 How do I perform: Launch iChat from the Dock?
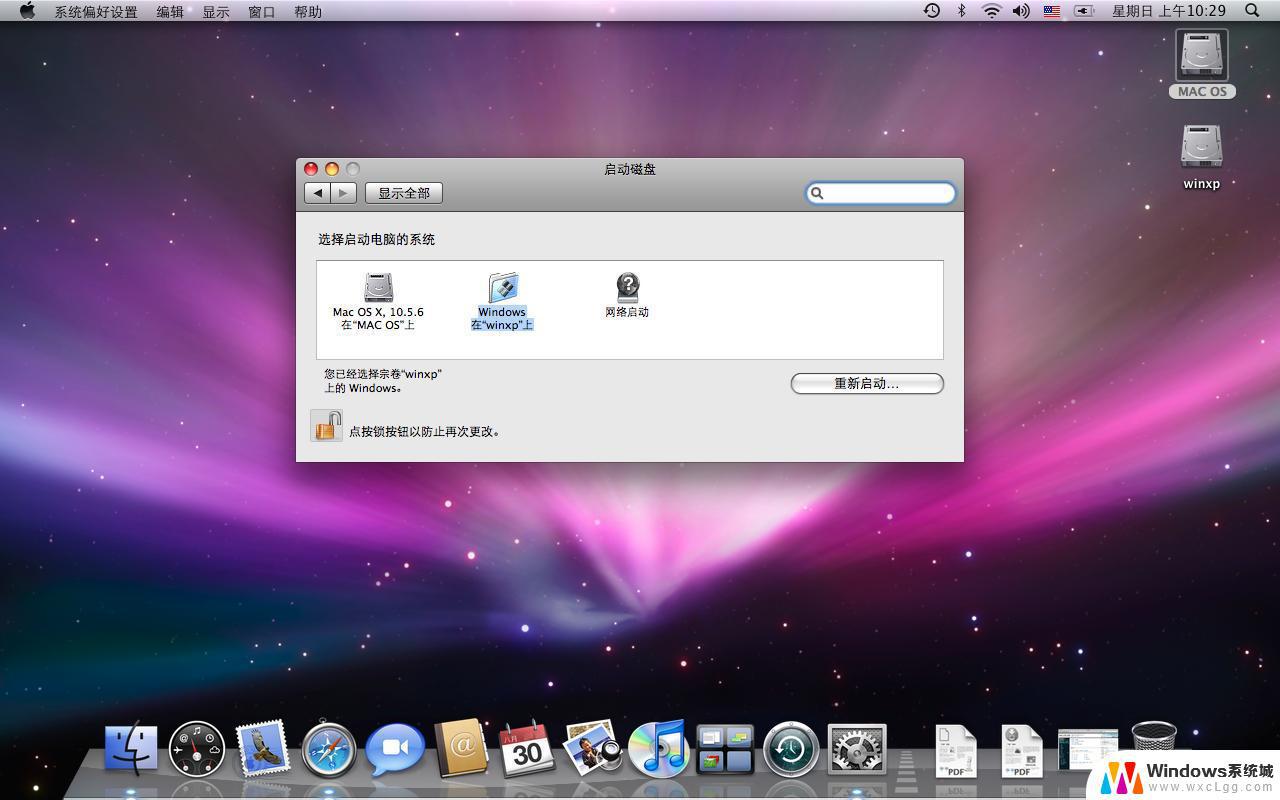pyautogui.click(x=395, y=749)
